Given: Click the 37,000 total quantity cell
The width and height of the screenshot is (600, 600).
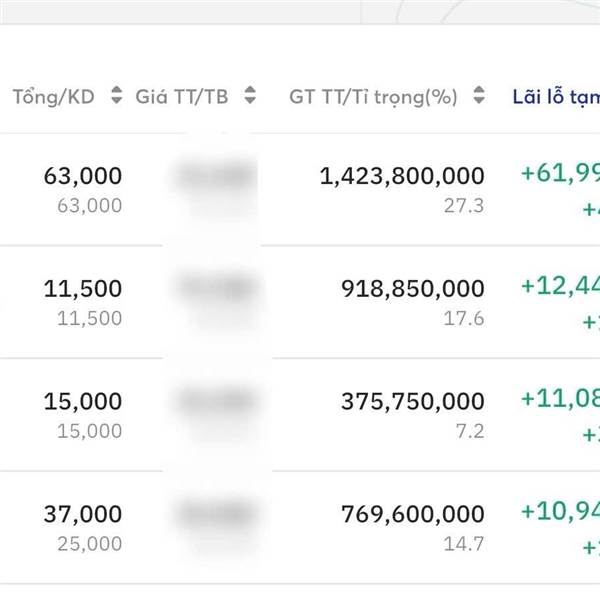Looking at the screenshot, I should coord(83,514).
